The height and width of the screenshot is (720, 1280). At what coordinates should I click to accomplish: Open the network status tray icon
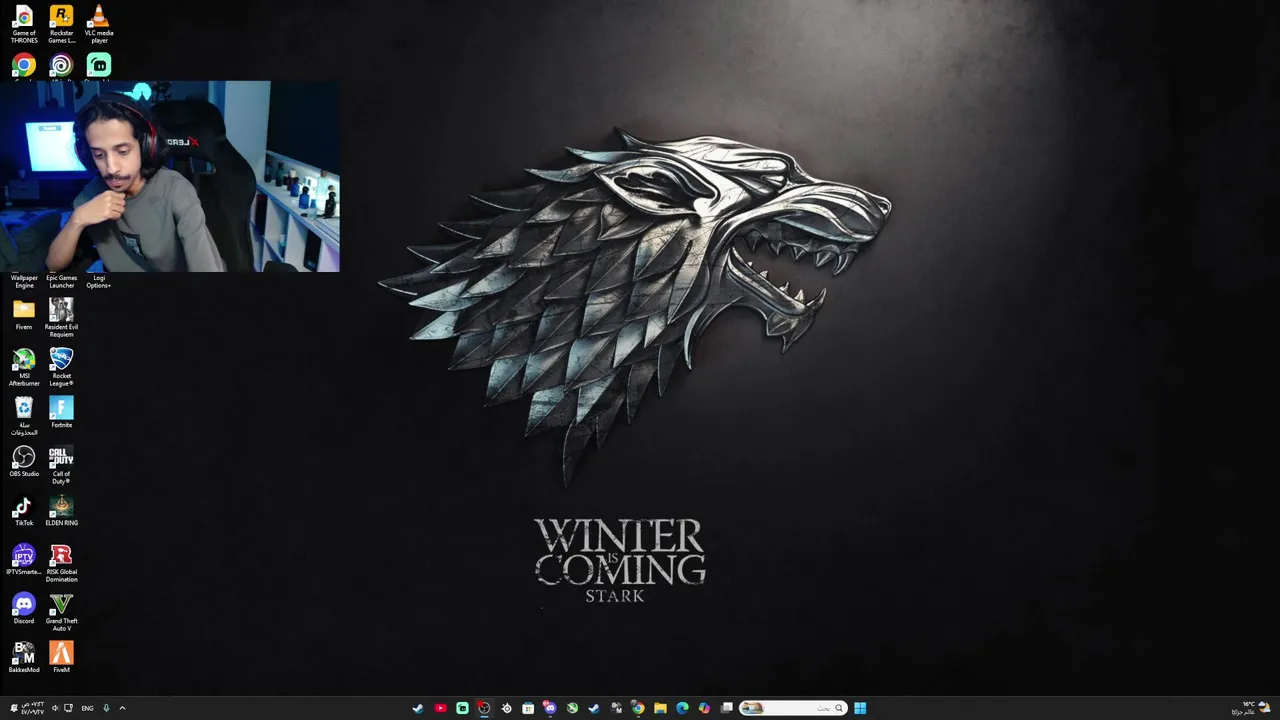coord(68,708)
